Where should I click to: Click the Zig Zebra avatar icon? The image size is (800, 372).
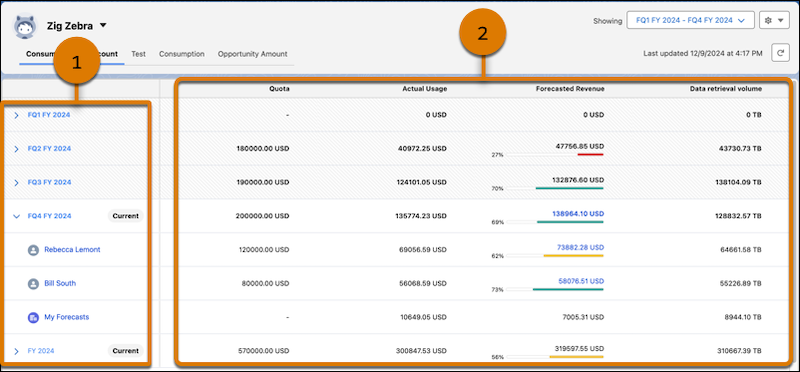click(x=26, y=27)
